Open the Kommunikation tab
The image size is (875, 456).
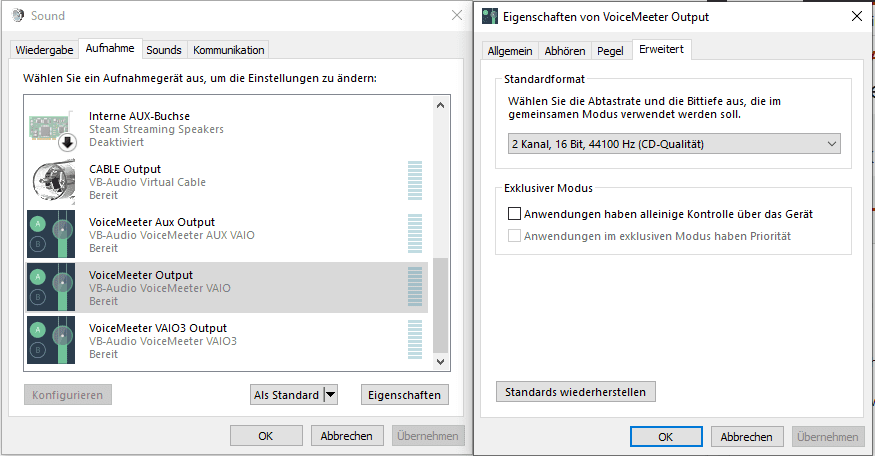click(229, 50)
